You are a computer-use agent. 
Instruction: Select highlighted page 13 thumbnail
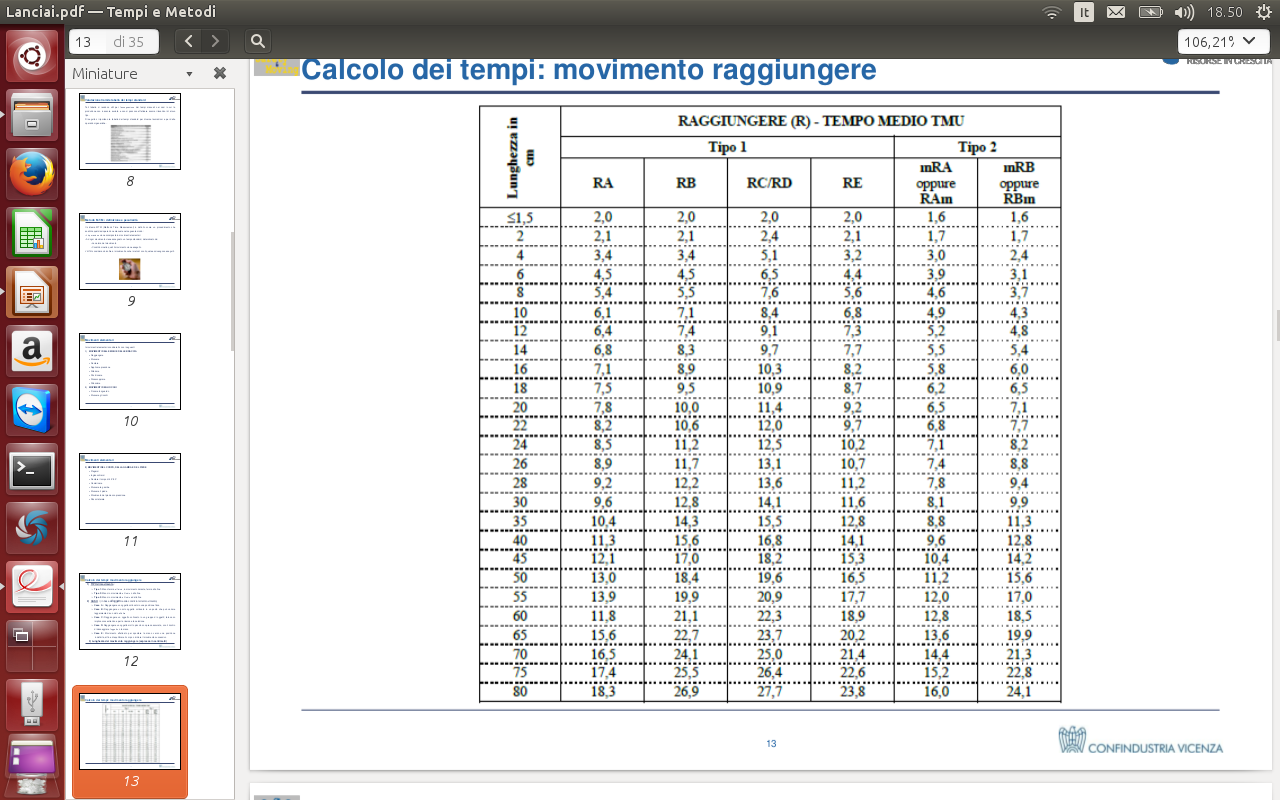130,731
